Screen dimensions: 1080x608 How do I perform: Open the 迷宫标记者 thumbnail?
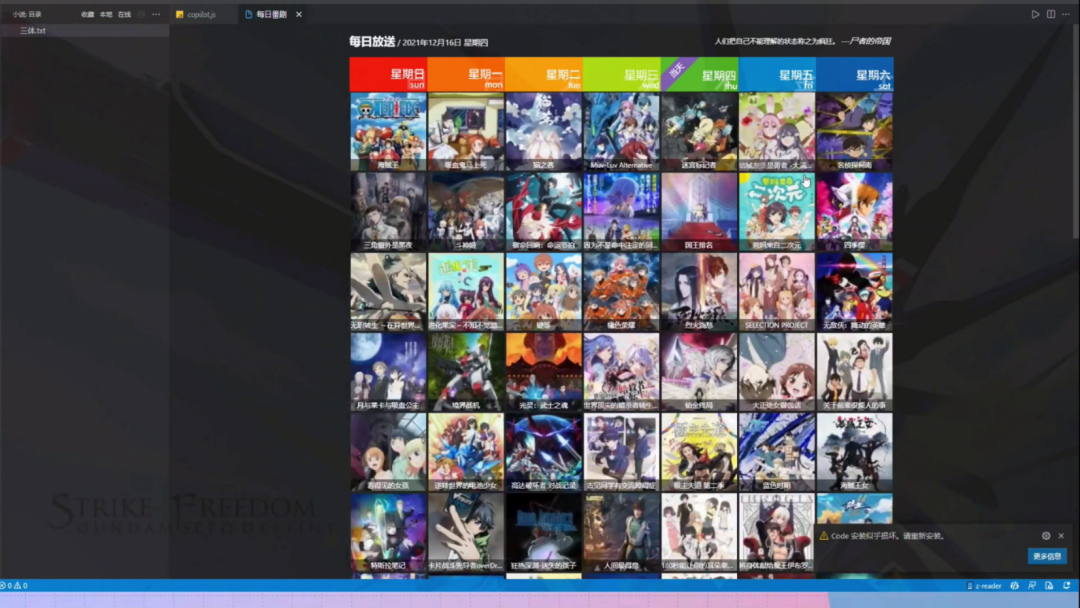(x=700, y=132)
